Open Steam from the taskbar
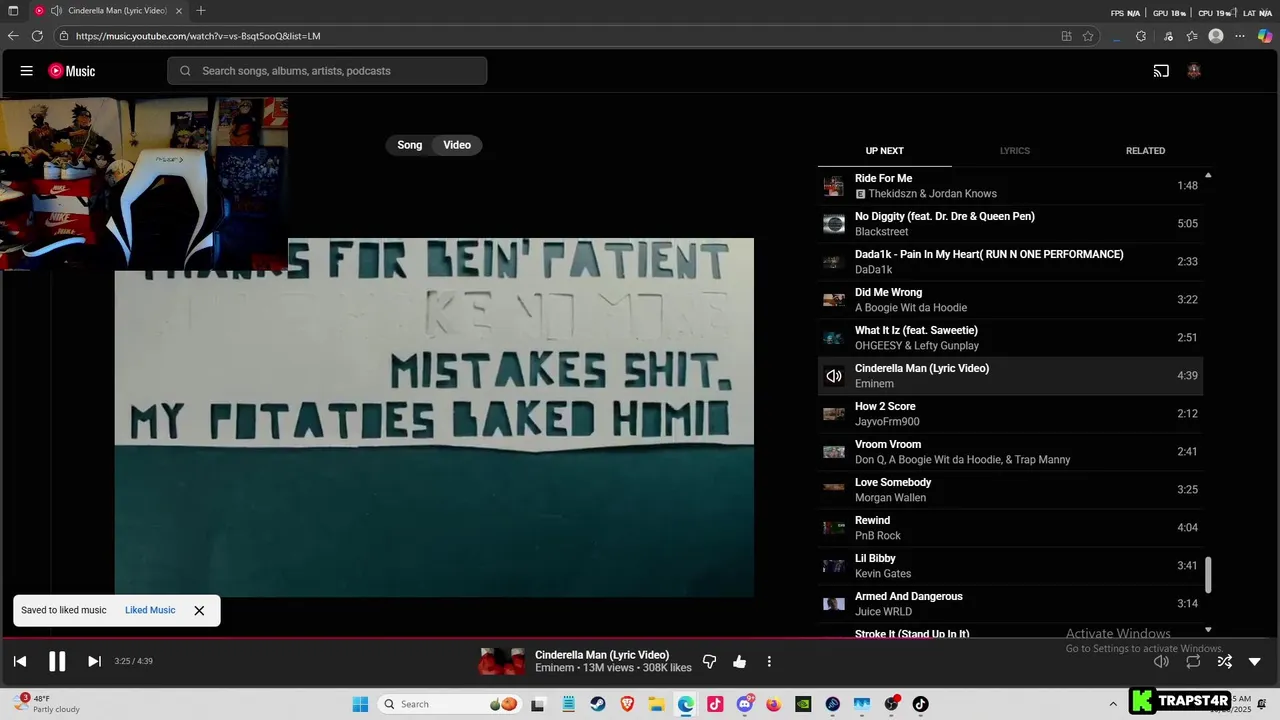The height and width of the screenshot is (720, 1280). pos(597,704)
